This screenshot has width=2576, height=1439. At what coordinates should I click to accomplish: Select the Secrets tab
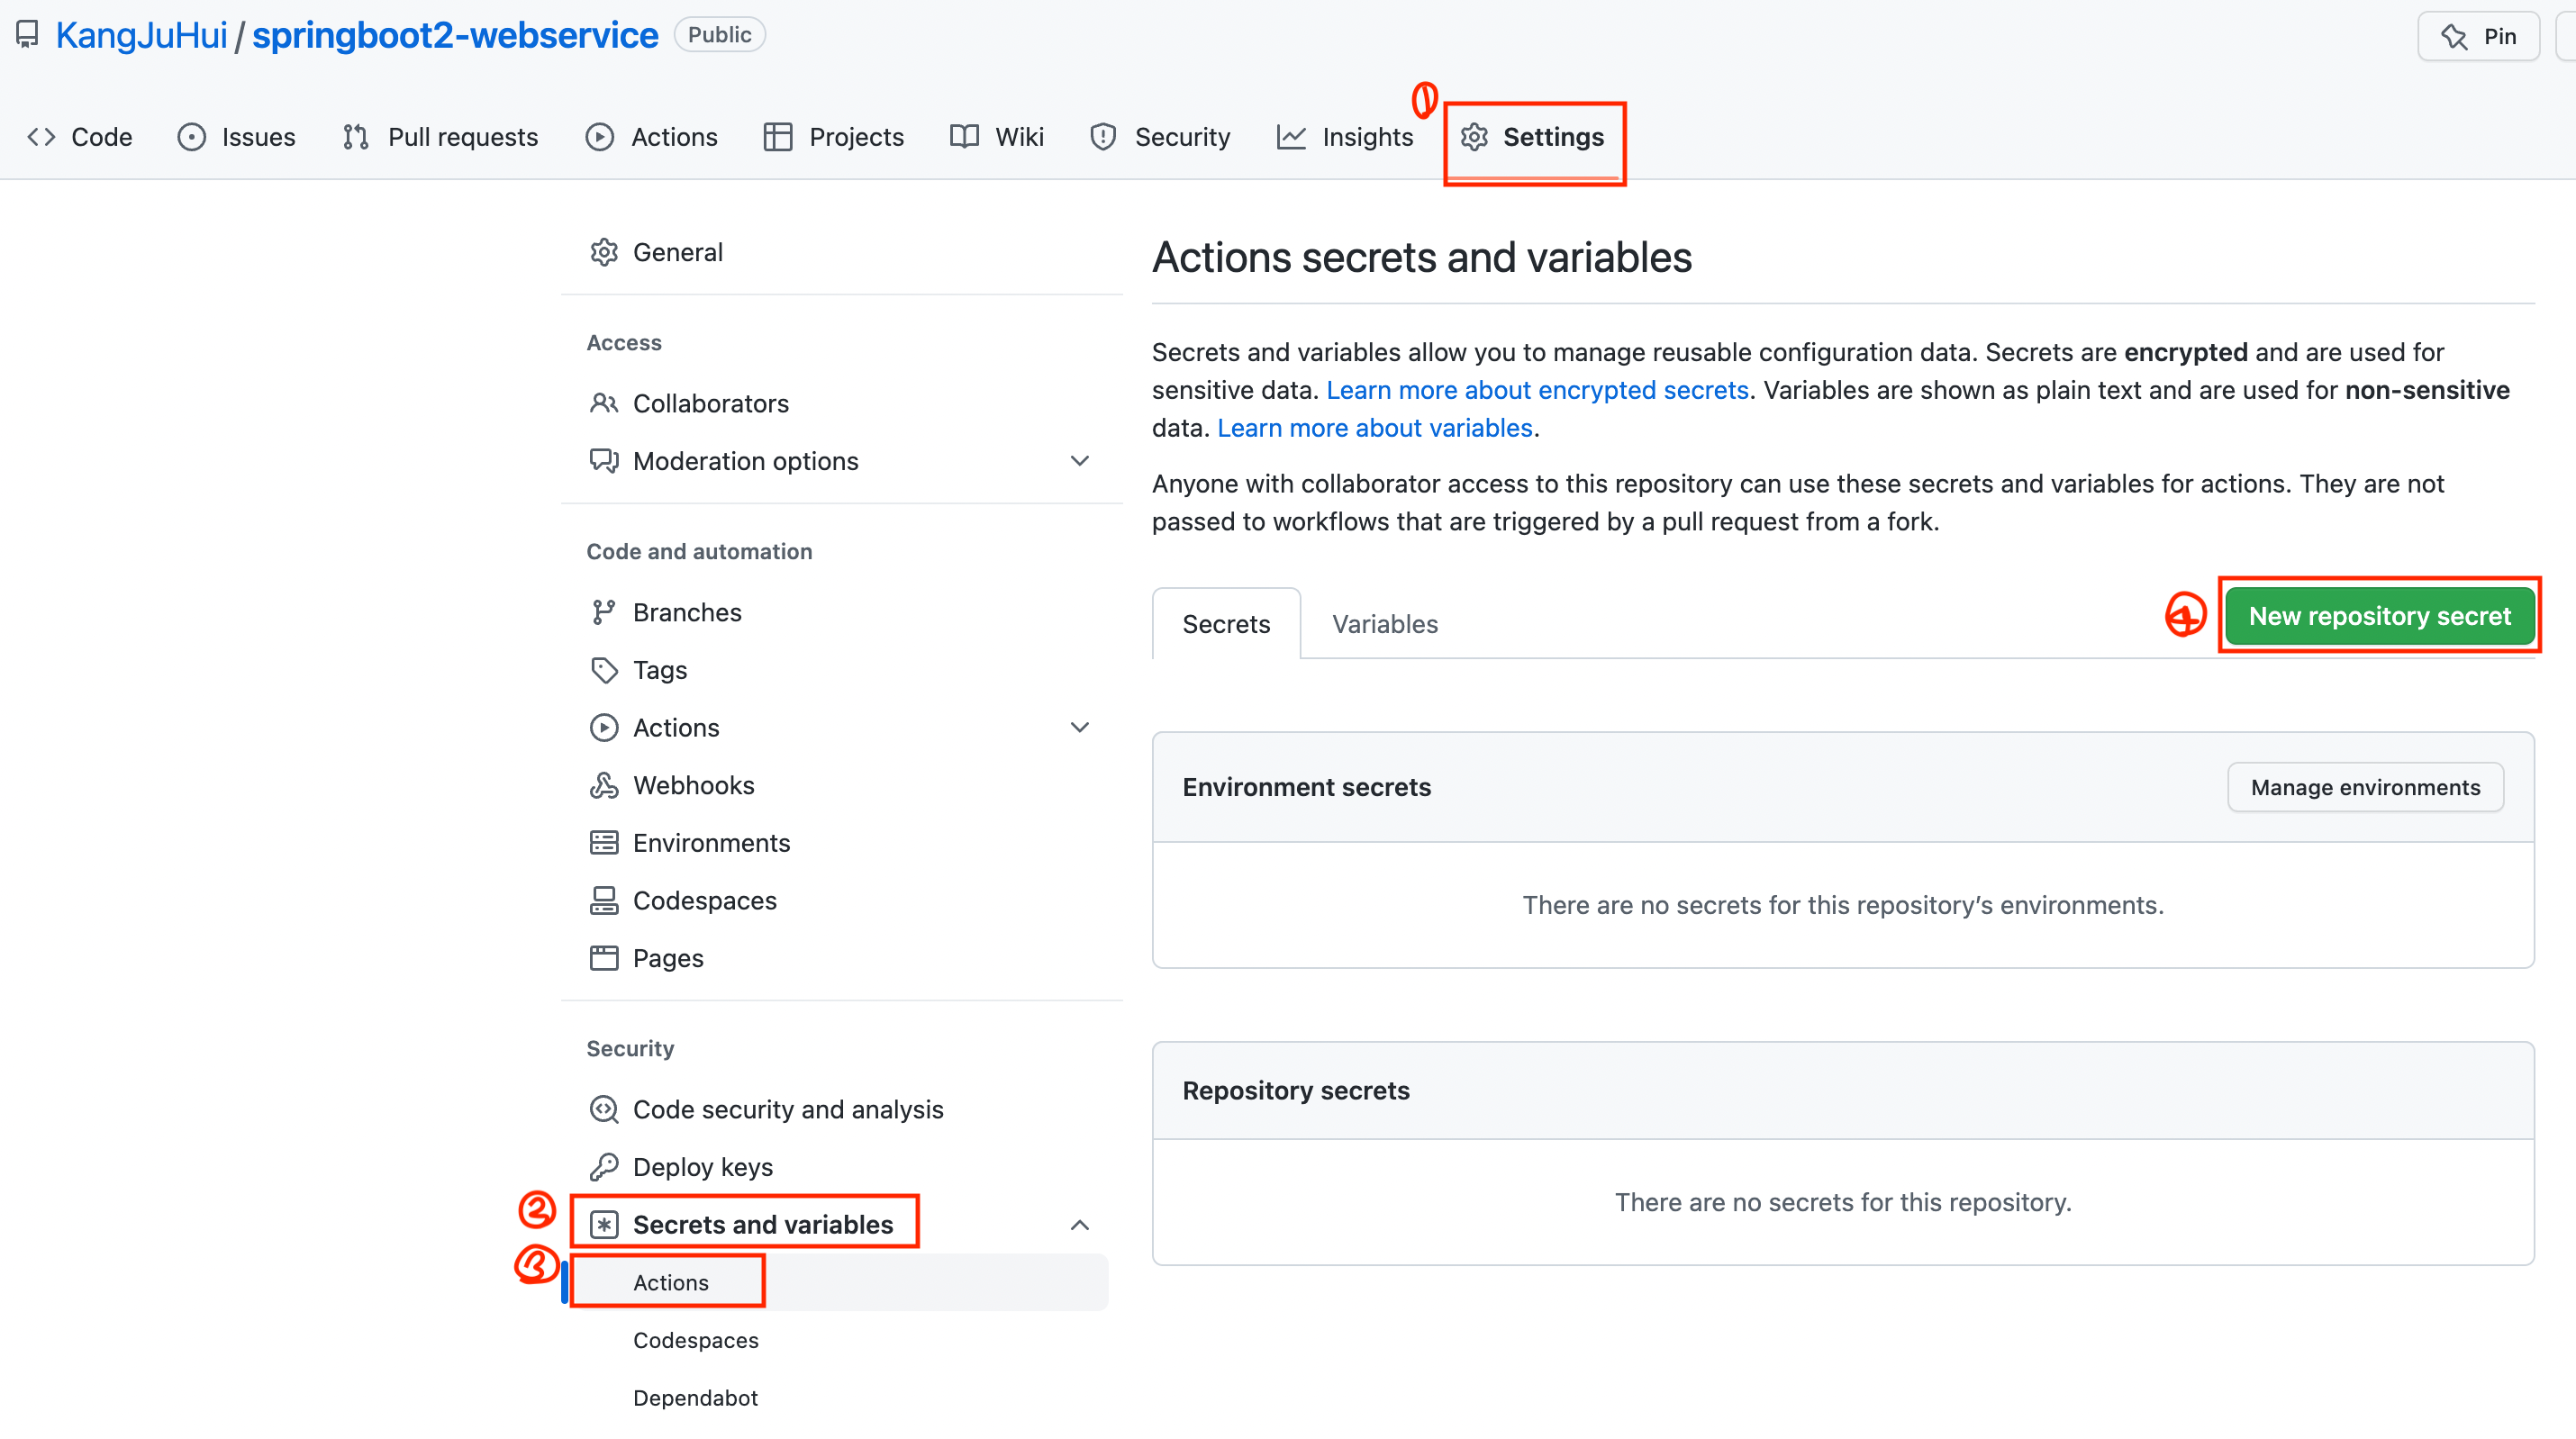point(1226,624)
